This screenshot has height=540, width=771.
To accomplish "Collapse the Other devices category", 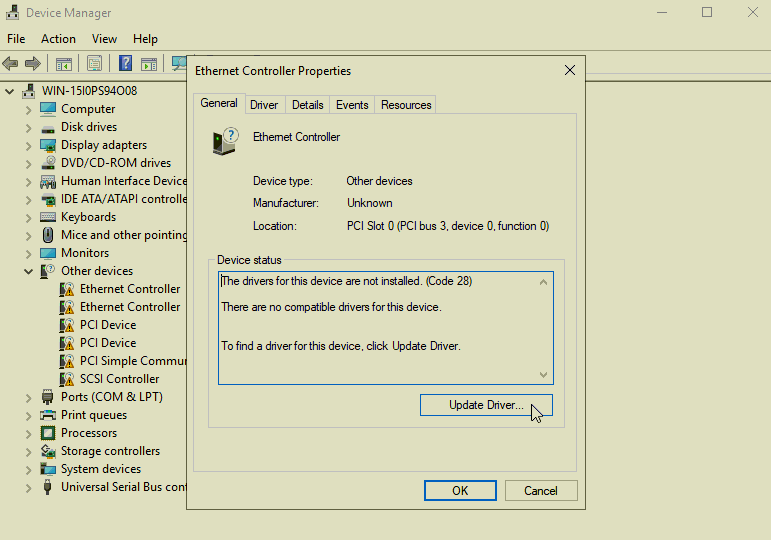I will point(28,271).
